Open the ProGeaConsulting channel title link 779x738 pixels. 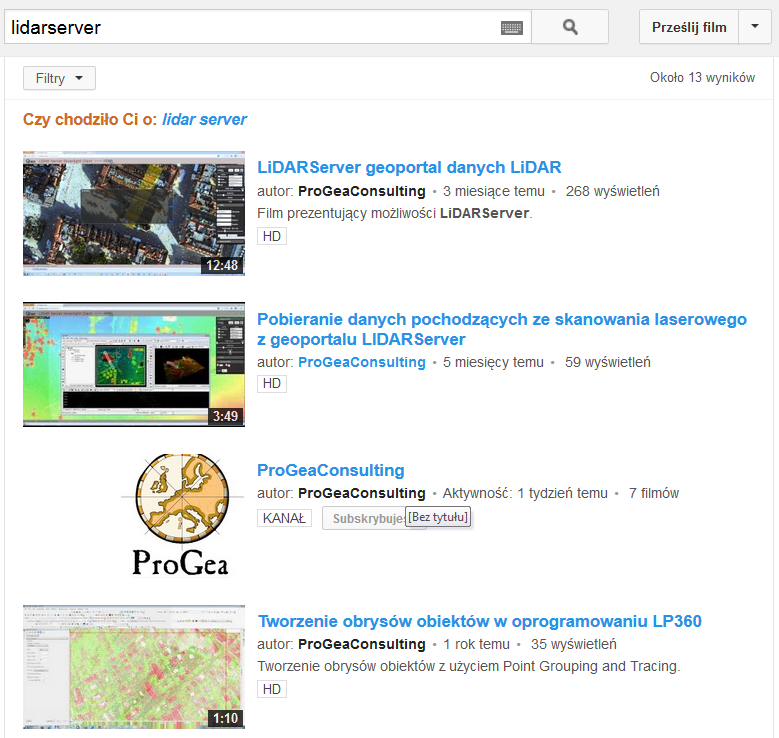point(331,470)
